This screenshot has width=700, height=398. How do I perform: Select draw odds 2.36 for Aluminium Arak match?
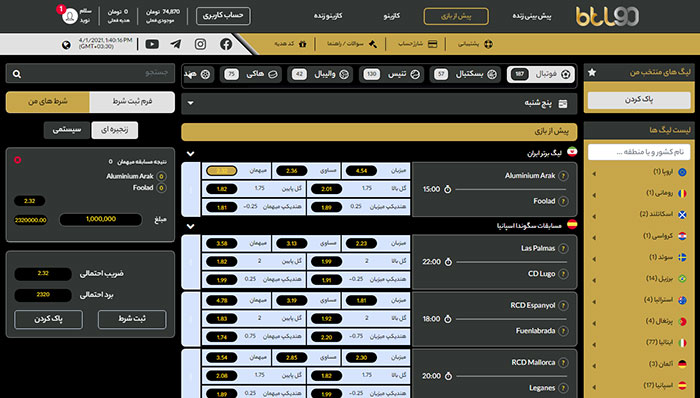pyautogui.click(x=291, y=170)
